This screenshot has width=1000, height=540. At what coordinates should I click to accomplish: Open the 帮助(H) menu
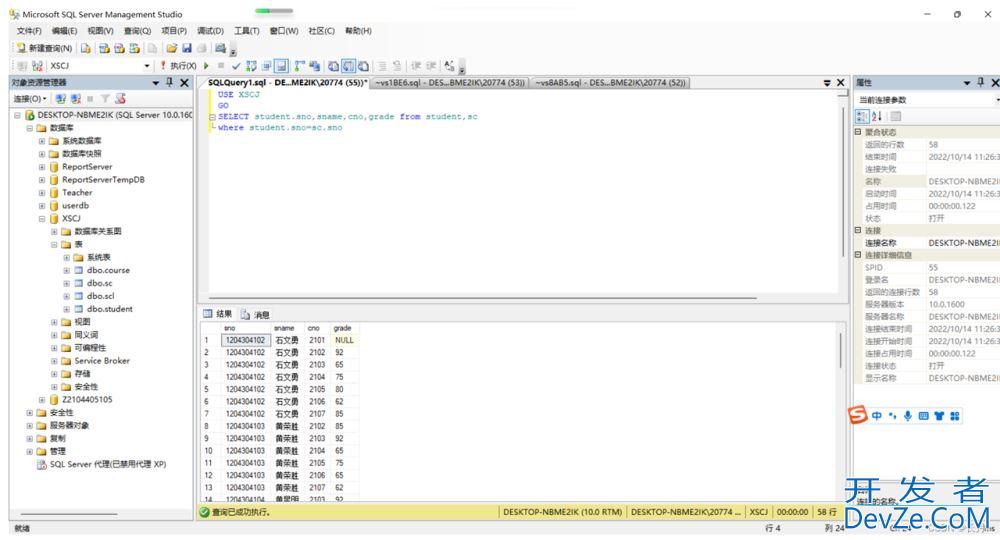pos(358,31)
